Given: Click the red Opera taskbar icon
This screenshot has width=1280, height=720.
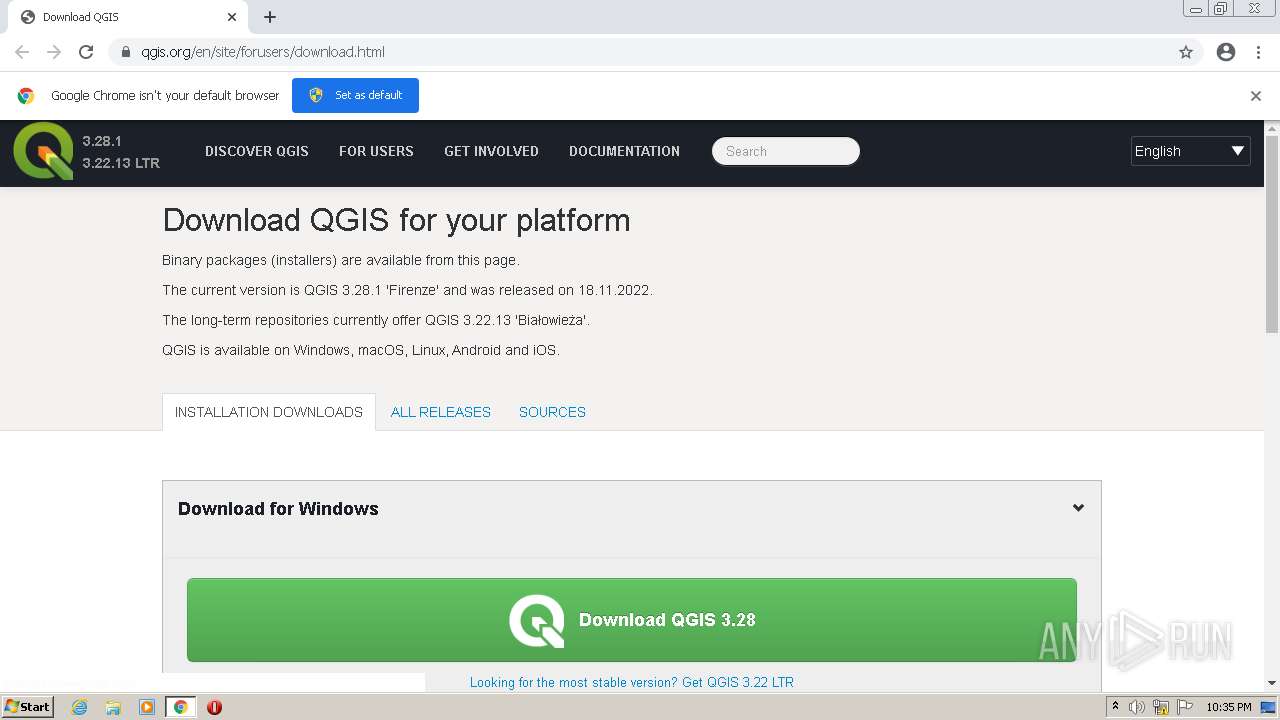Looking at the screenshot, I should tap(214, 707).
